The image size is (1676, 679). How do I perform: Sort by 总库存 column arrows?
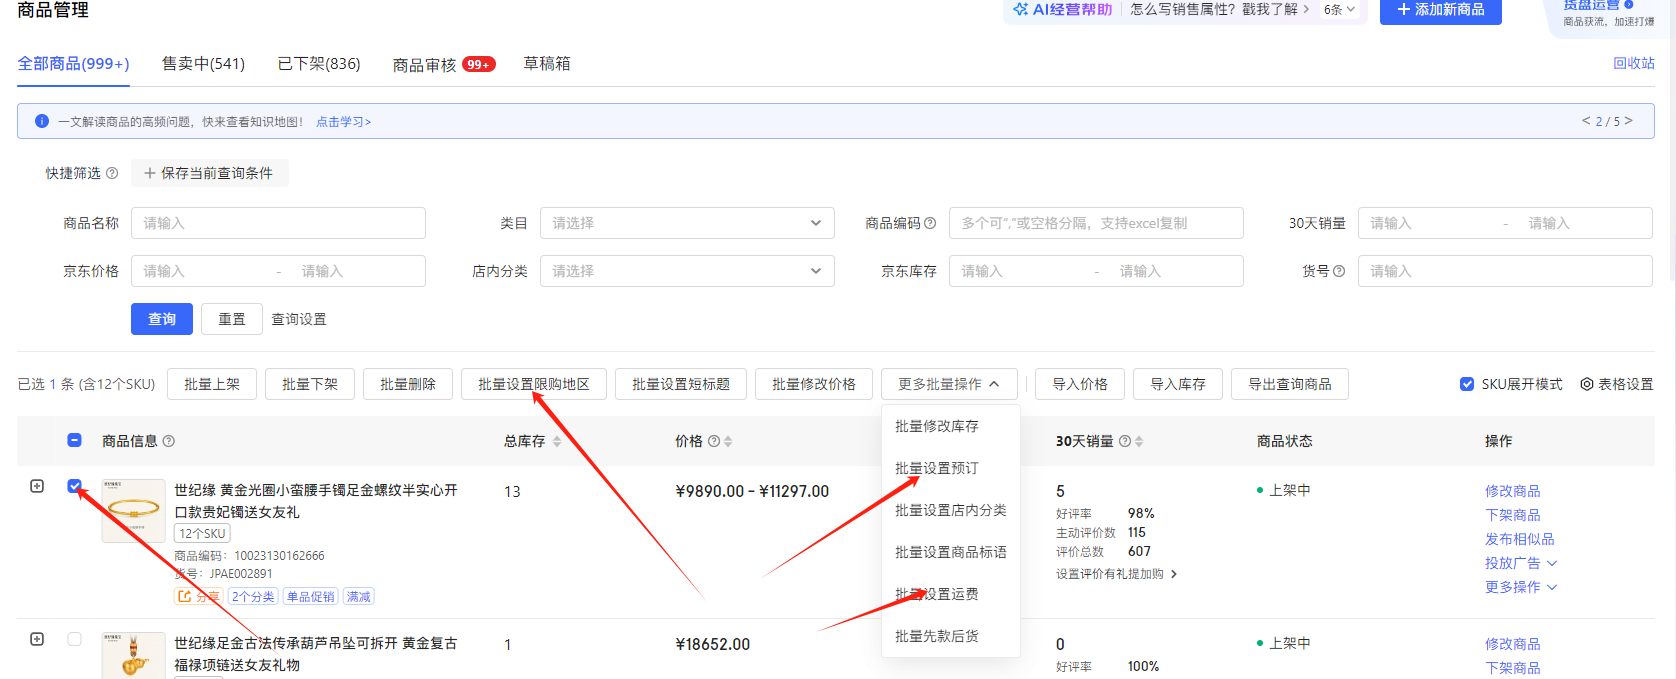[x=557, y=441]
